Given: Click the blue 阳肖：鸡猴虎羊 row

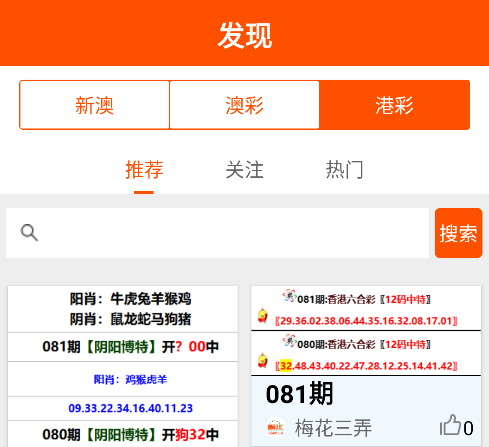Looking at the screenshot, I should pyautogui.click(x=123, y=379).
